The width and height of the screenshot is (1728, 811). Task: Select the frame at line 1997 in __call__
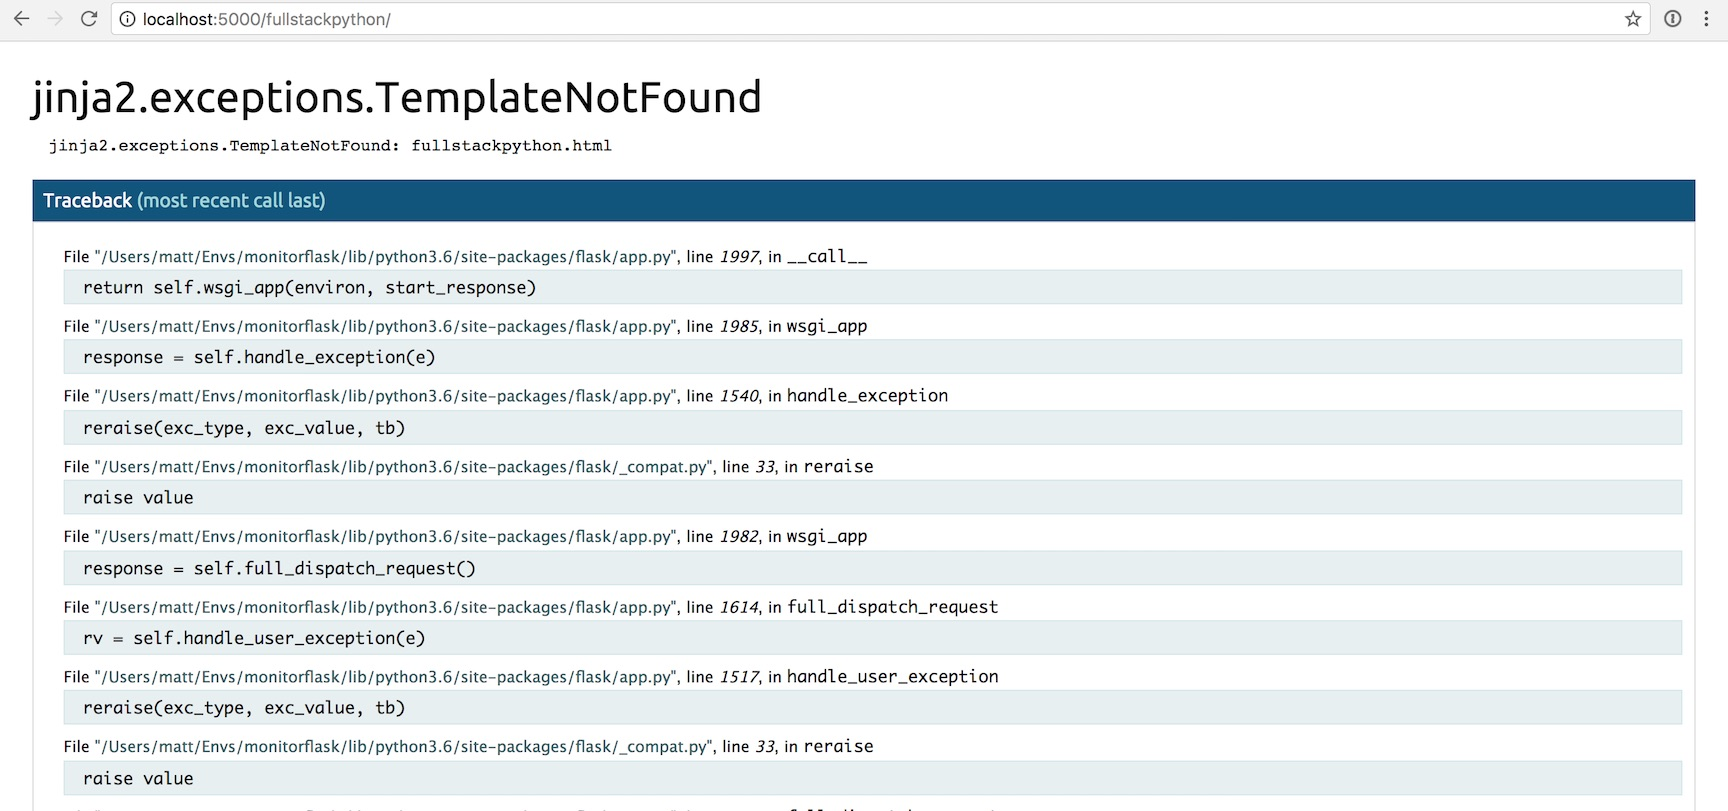465,257
